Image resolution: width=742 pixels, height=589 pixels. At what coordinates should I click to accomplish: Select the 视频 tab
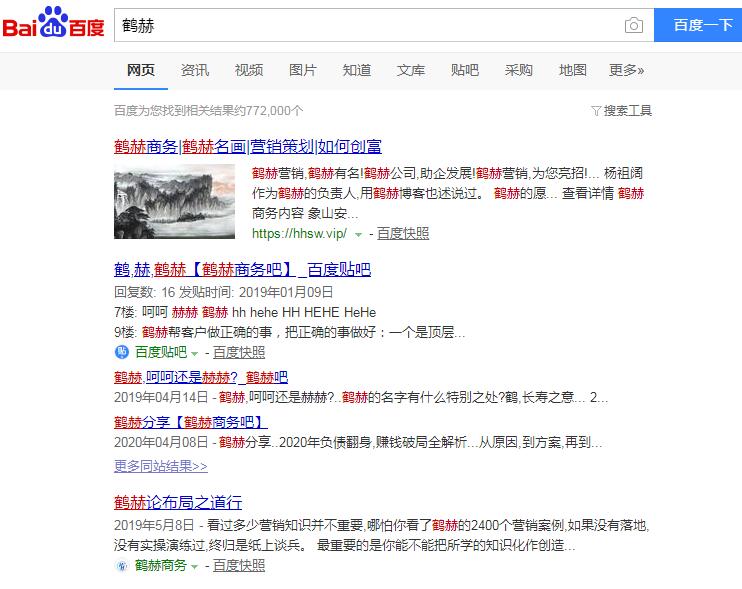(249, 70)
